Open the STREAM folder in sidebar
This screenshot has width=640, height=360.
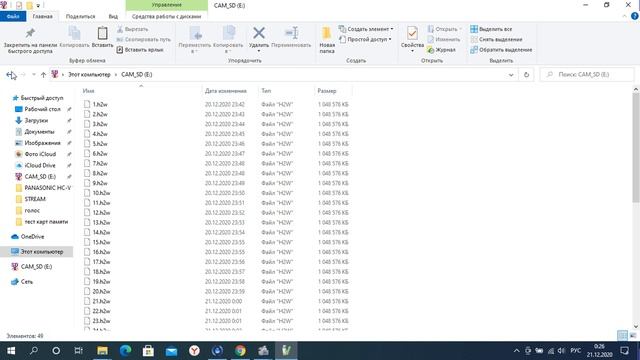[x=30, y=199]
